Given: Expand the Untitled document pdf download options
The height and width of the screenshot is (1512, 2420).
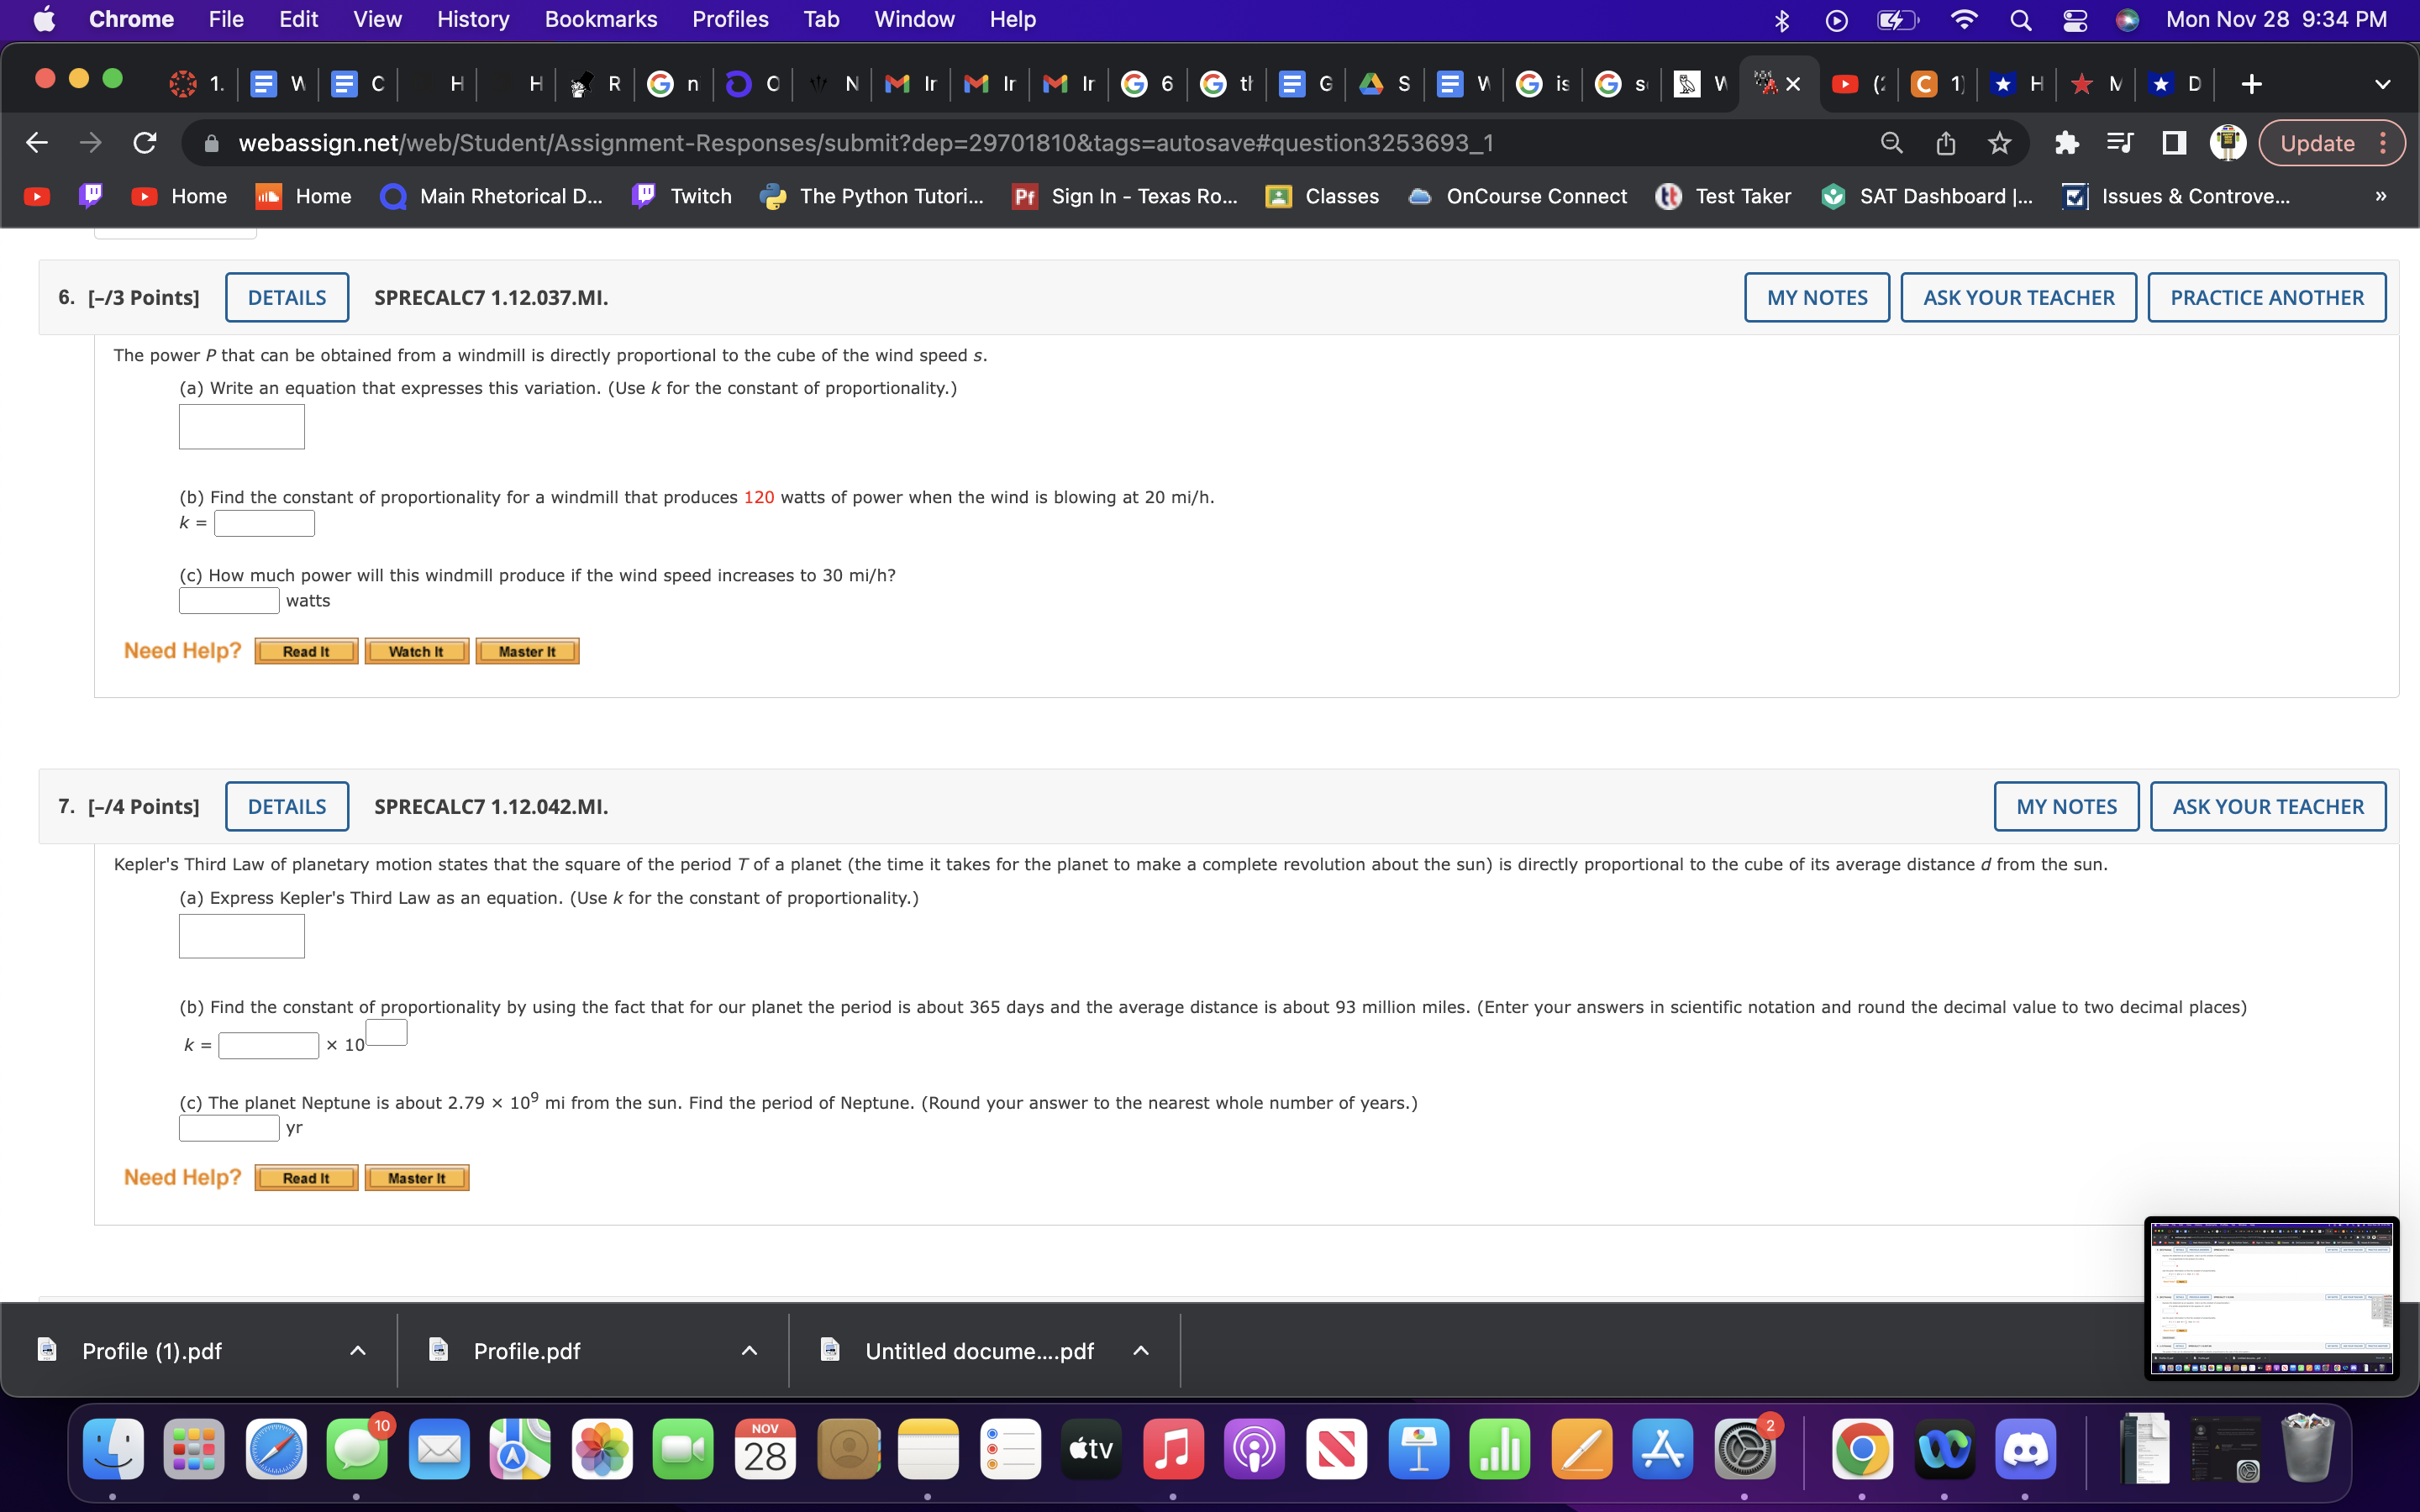Looking at the screenshot, I should pyautogui.click(x=1140, y=1351).
